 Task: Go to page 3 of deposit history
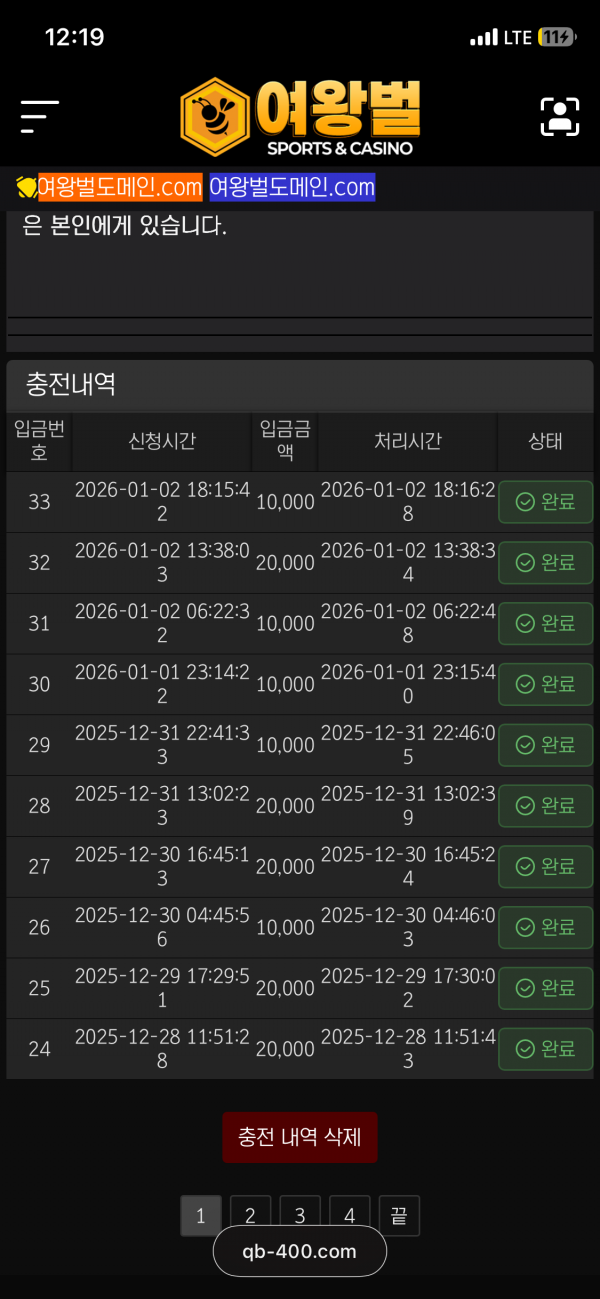[300, 1216]
